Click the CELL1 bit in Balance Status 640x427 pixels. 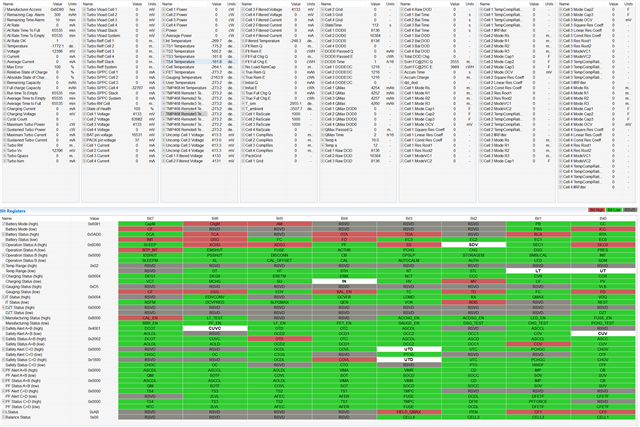(x=603, y=418)
